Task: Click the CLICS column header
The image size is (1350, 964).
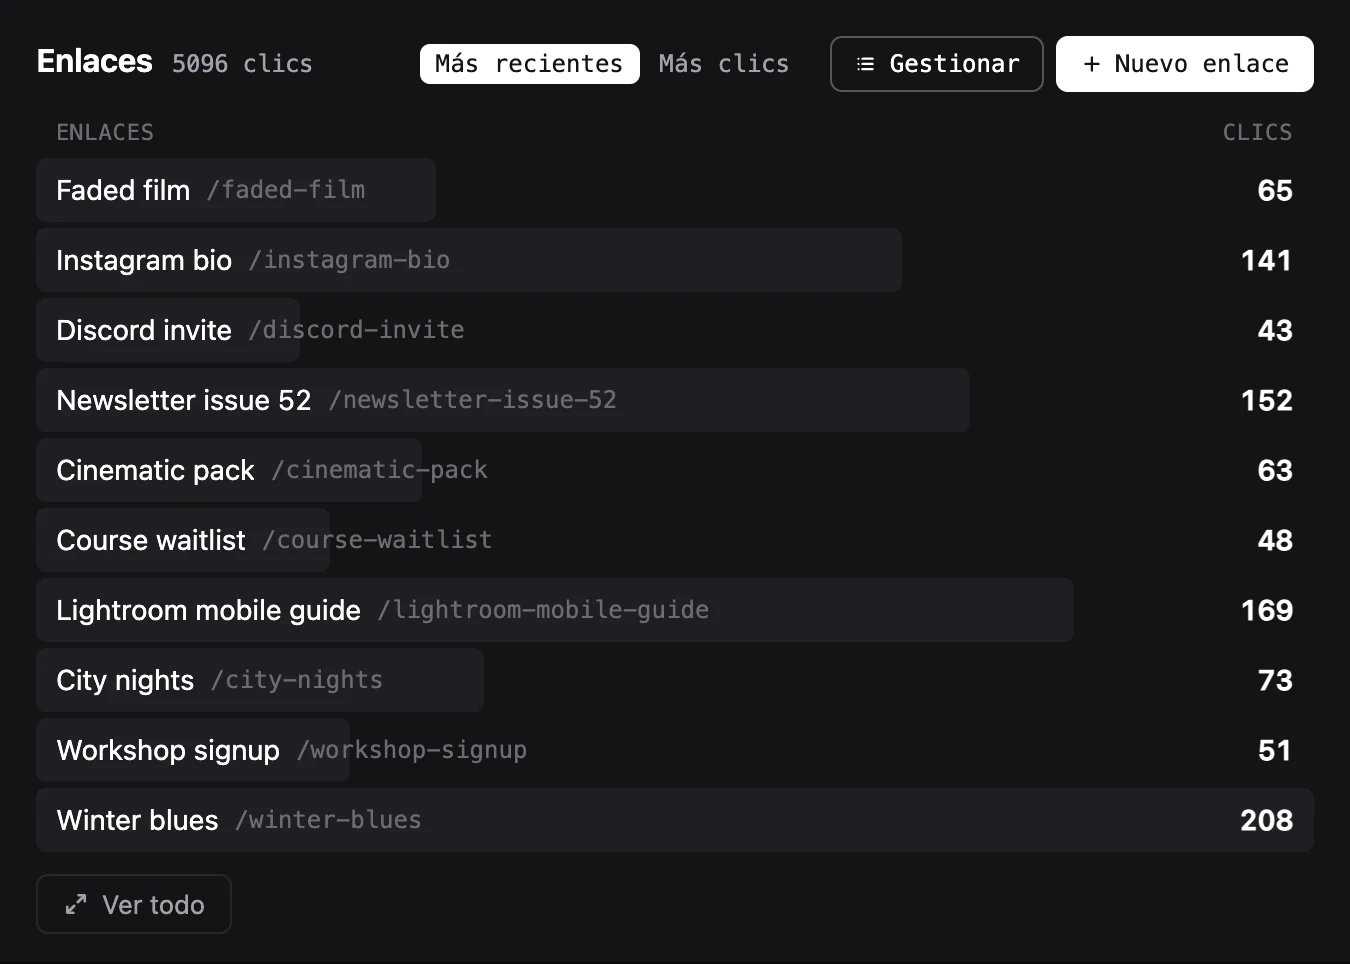Action: click(1257, 132)
